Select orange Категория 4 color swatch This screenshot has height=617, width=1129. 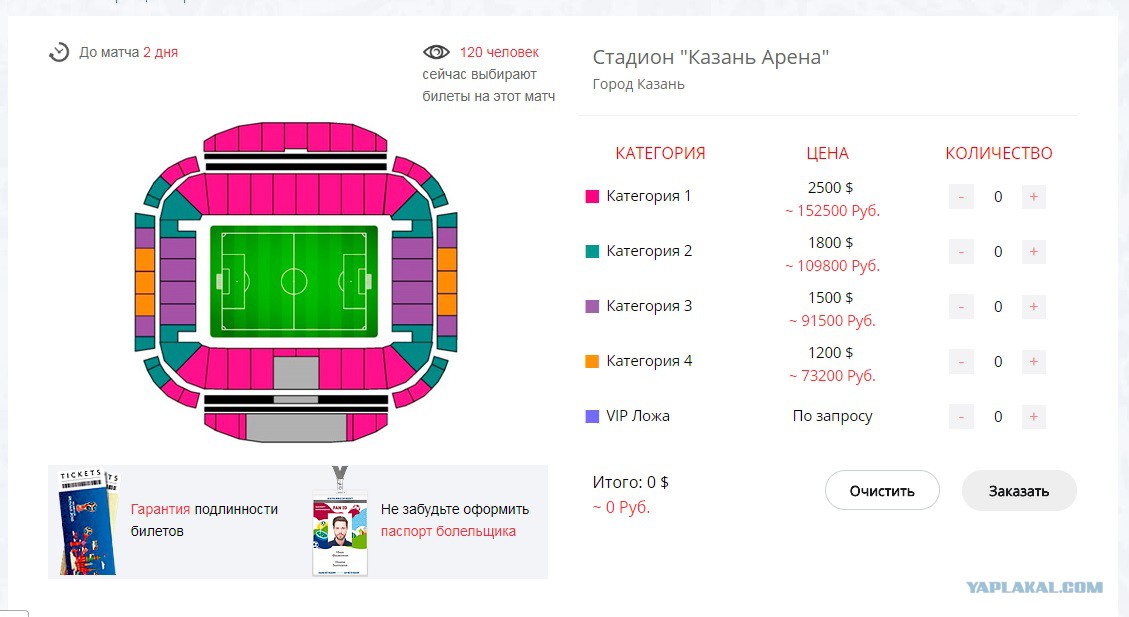click(593, 361)
